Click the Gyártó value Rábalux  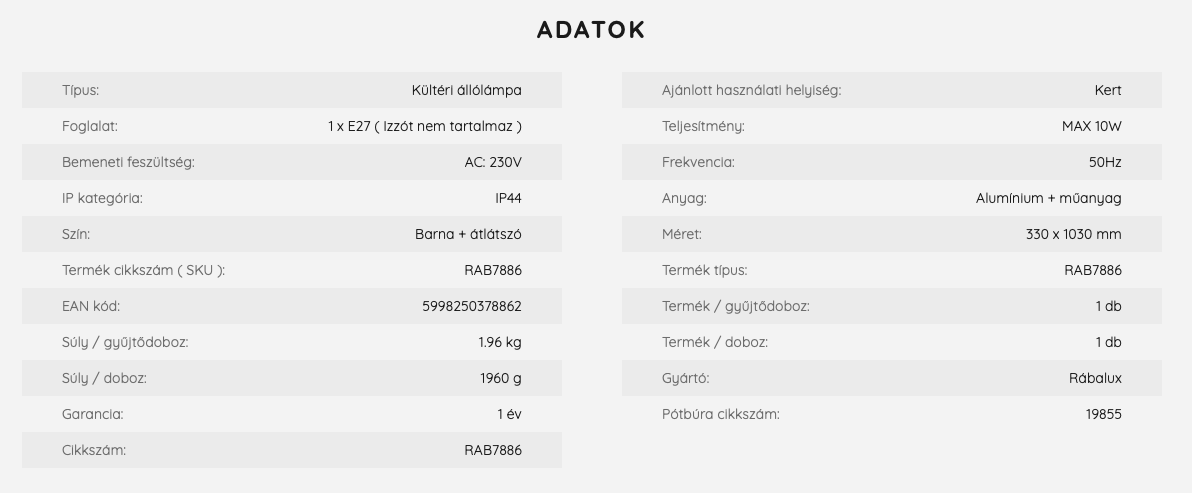[x=1095, y=378]
